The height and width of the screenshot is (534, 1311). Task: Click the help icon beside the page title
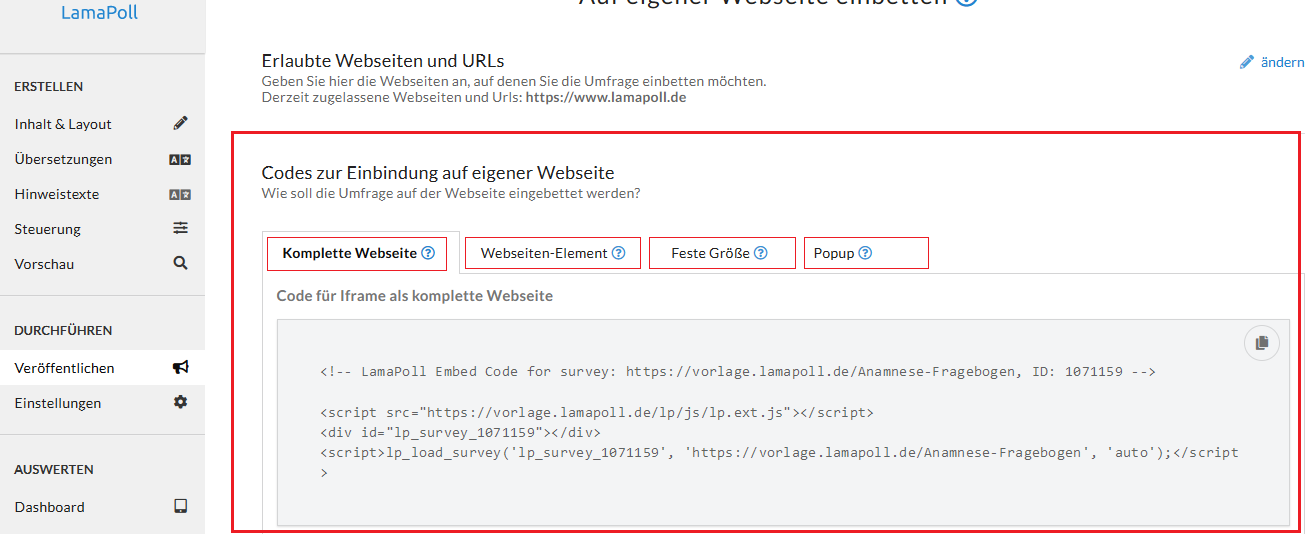point(966,2)
